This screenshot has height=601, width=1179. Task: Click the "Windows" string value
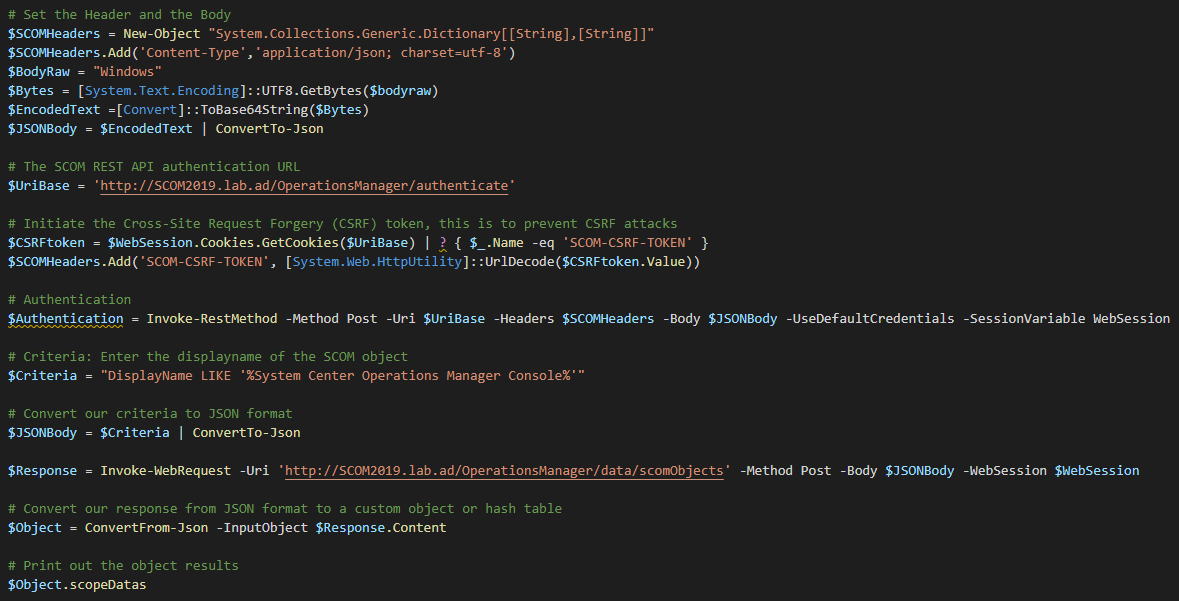coord(128,71)
